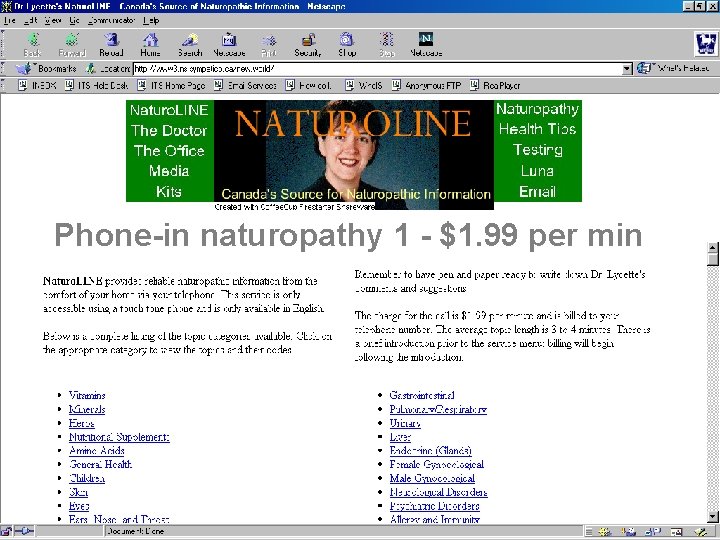Viewport: 720px width, 540px height.
Task: Print the page with Print button
Action: [x=269, y=45]
